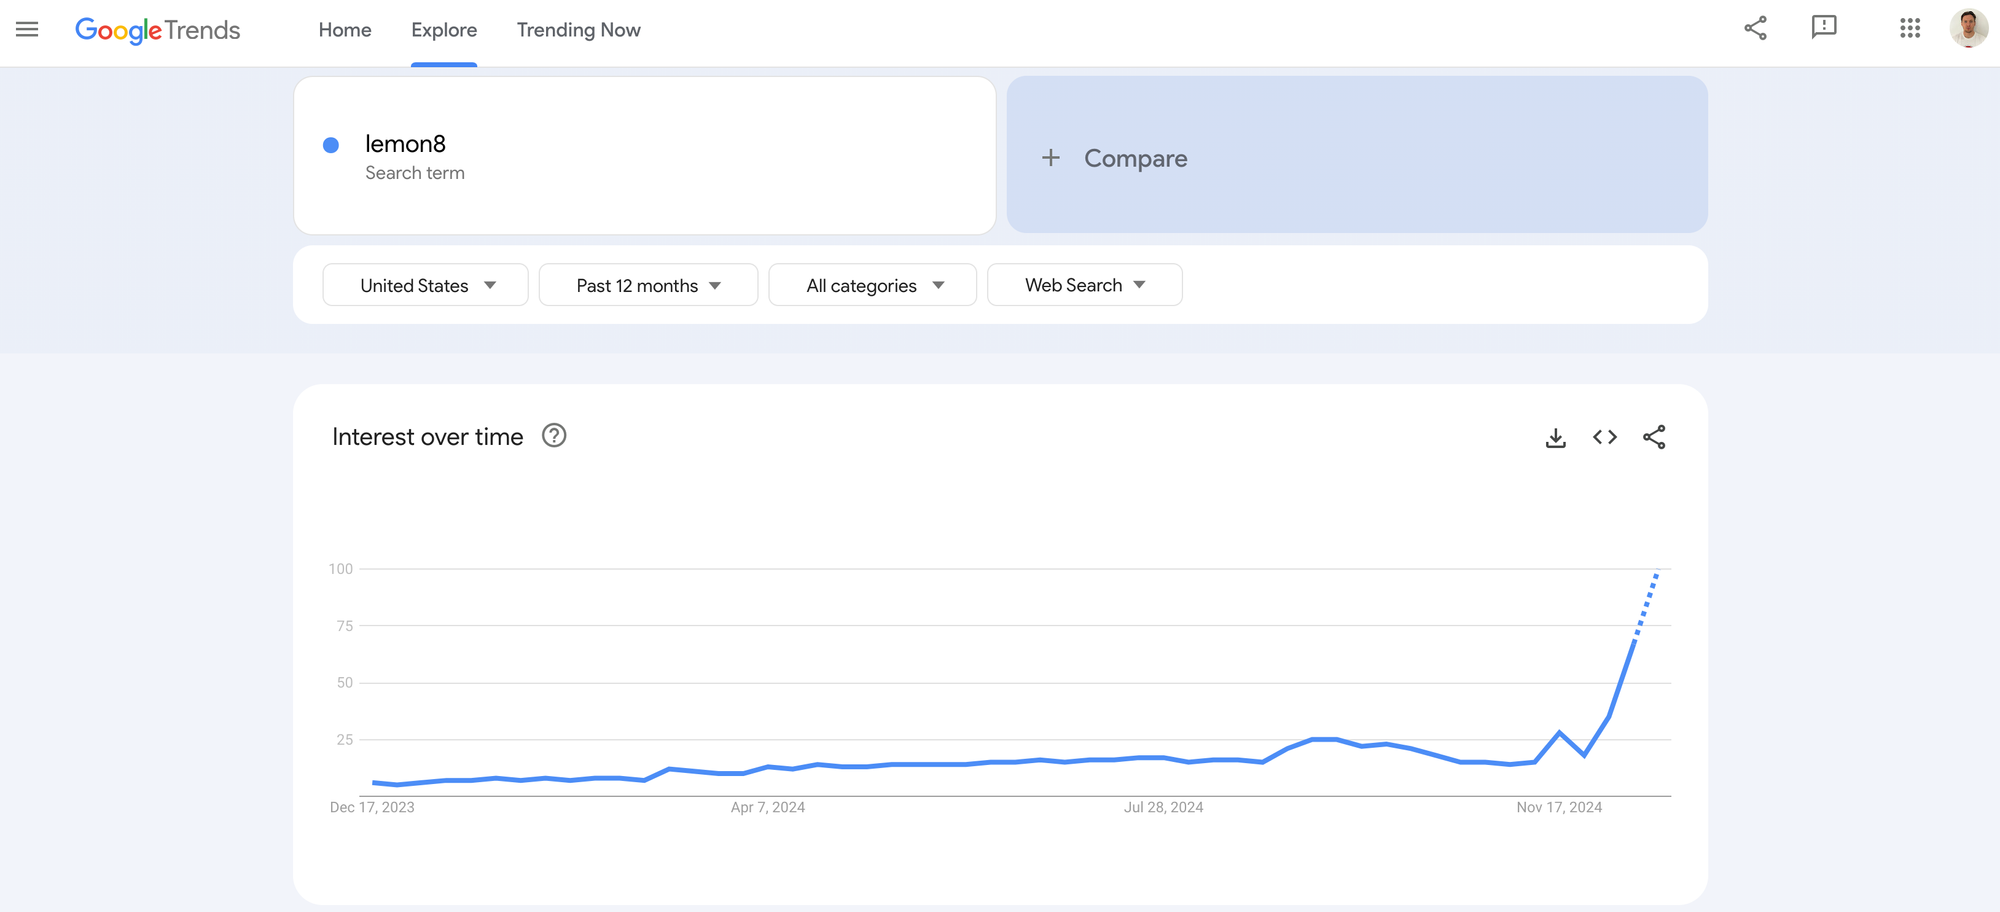Expand the United States region dropdown

click(425, 285)
